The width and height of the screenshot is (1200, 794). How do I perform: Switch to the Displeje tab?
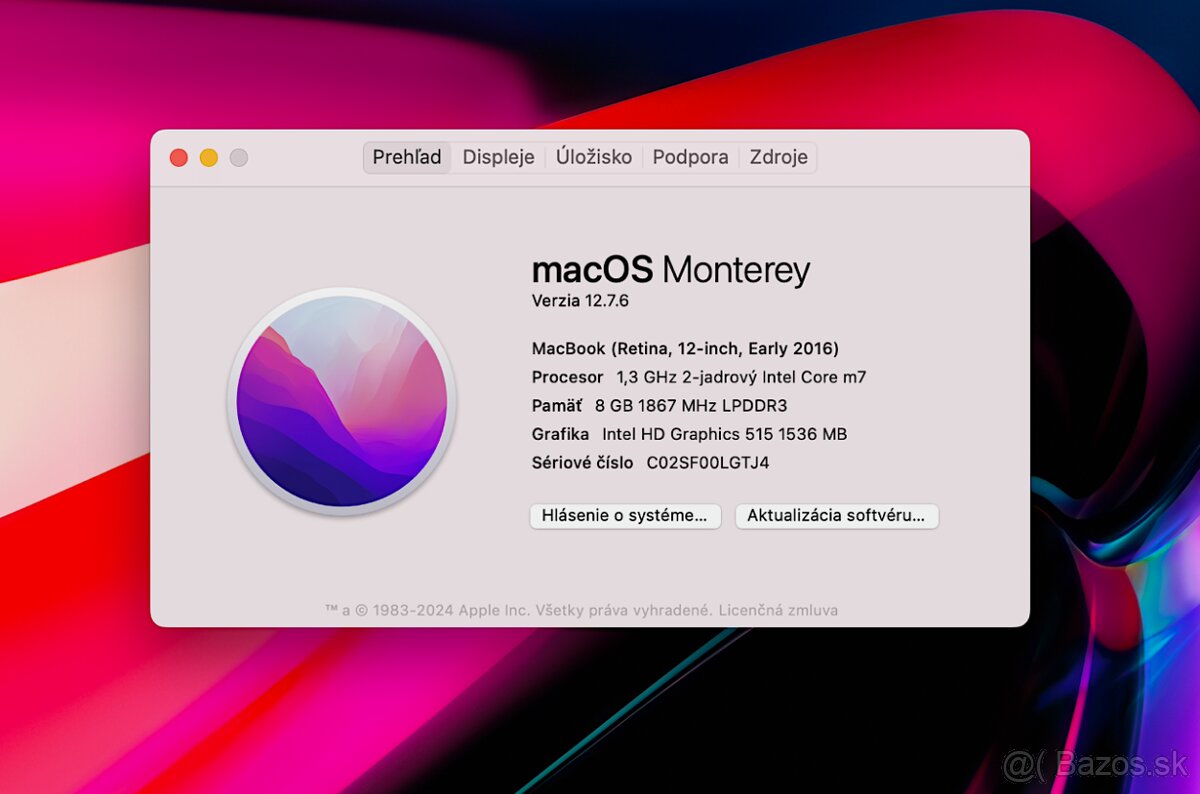click(x=498, y=158)
